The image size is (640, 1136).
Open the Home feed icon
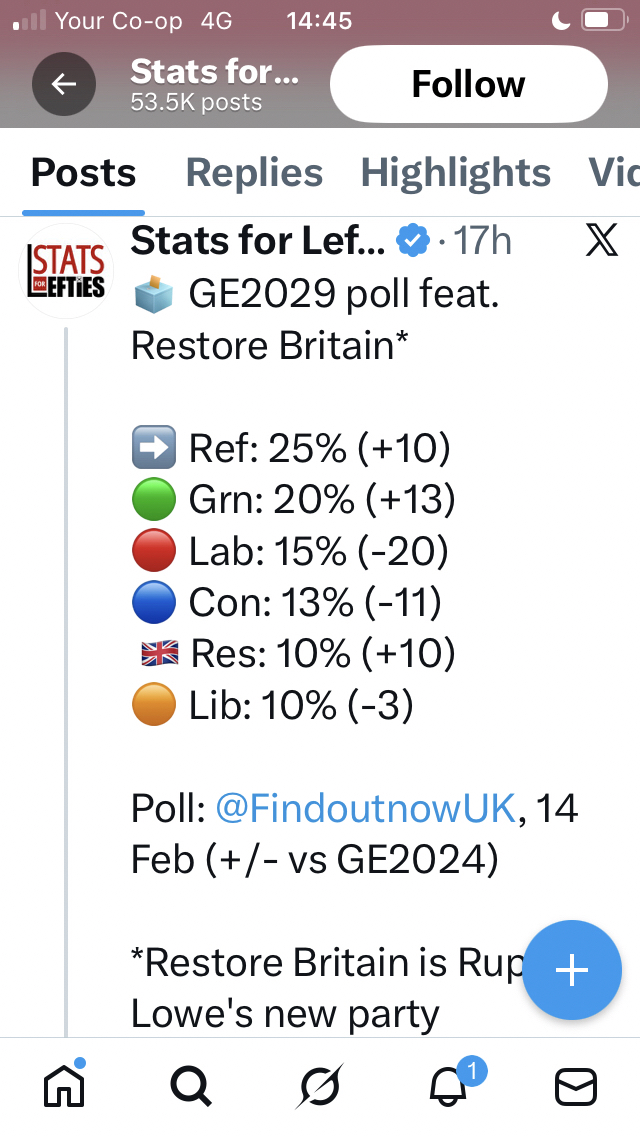pos(64,1085)
